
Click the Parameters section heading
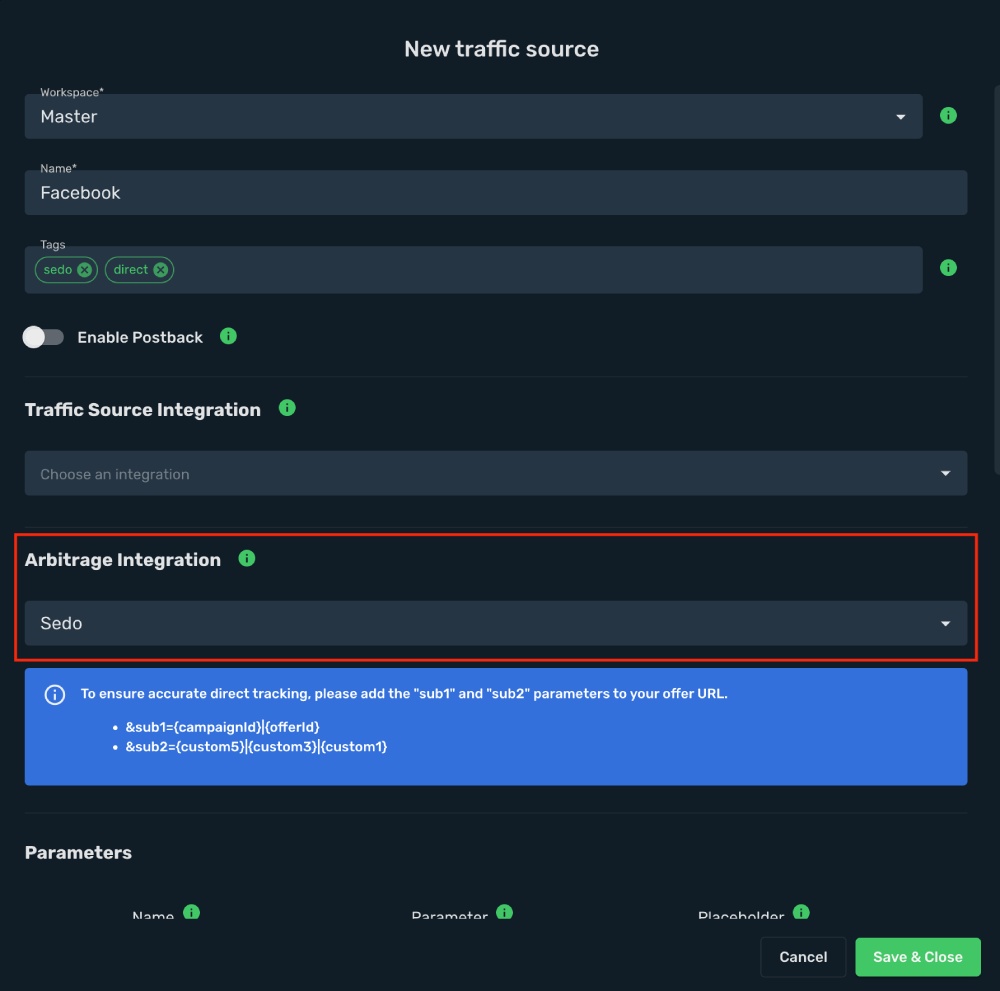pyautogui.click(x=78, y=853)
